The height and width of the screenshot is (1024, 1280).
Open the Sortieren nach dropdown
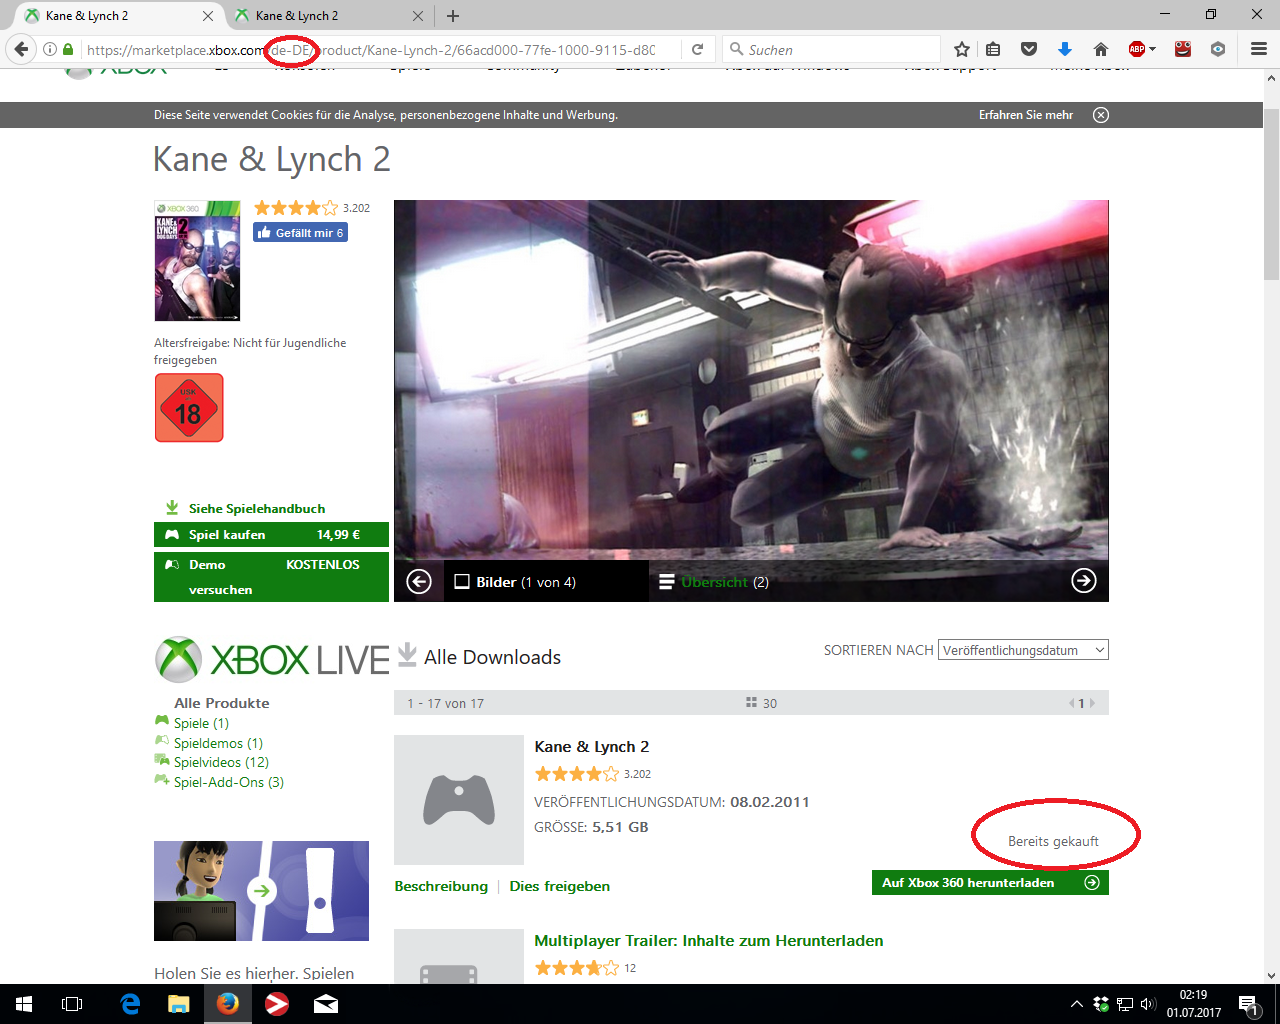point(1023,650)
